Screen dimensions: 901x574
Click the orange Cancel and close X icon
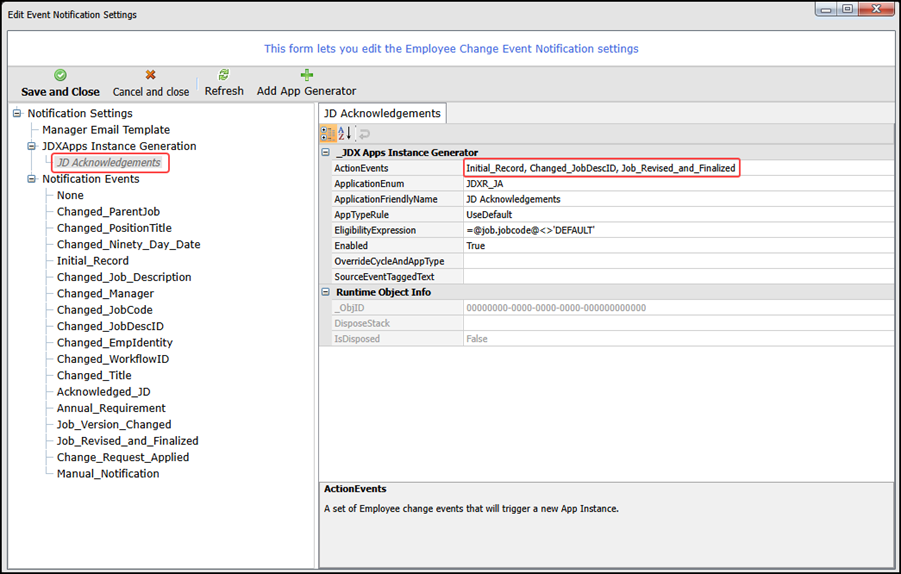[150, 76]
